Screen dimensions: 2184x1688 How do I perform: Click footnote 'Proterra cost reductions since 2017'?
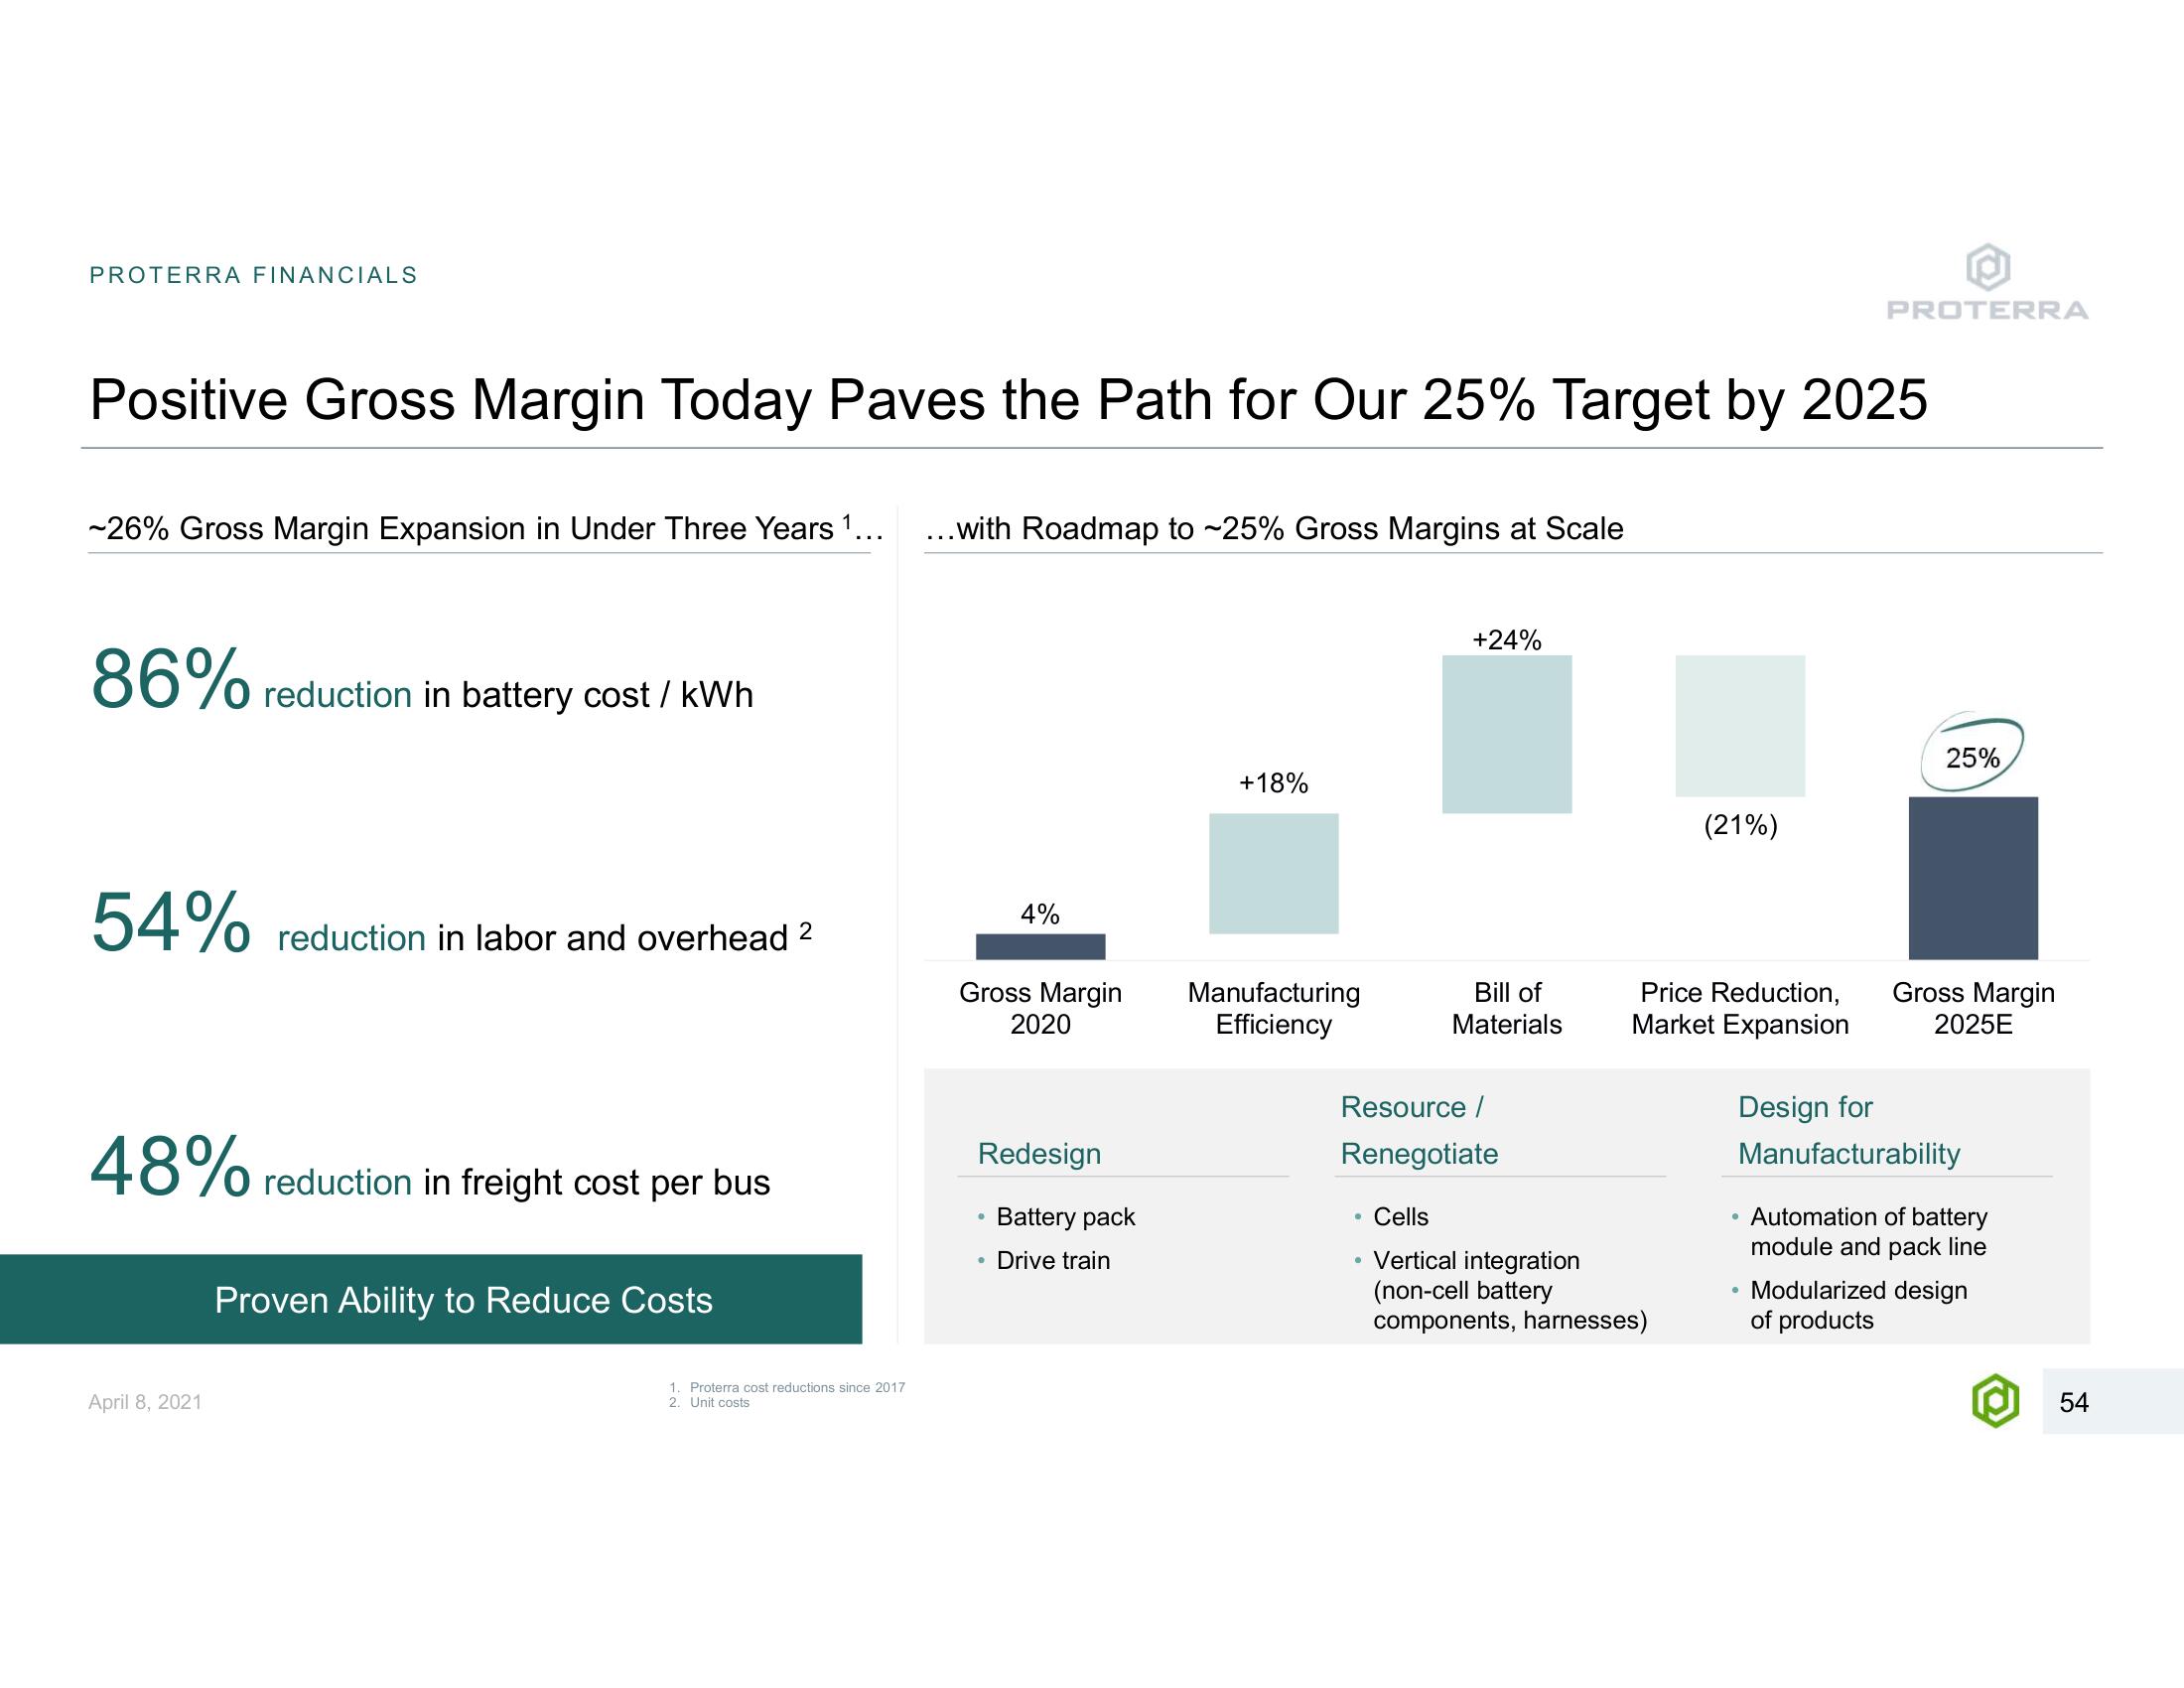[797, 1387]
